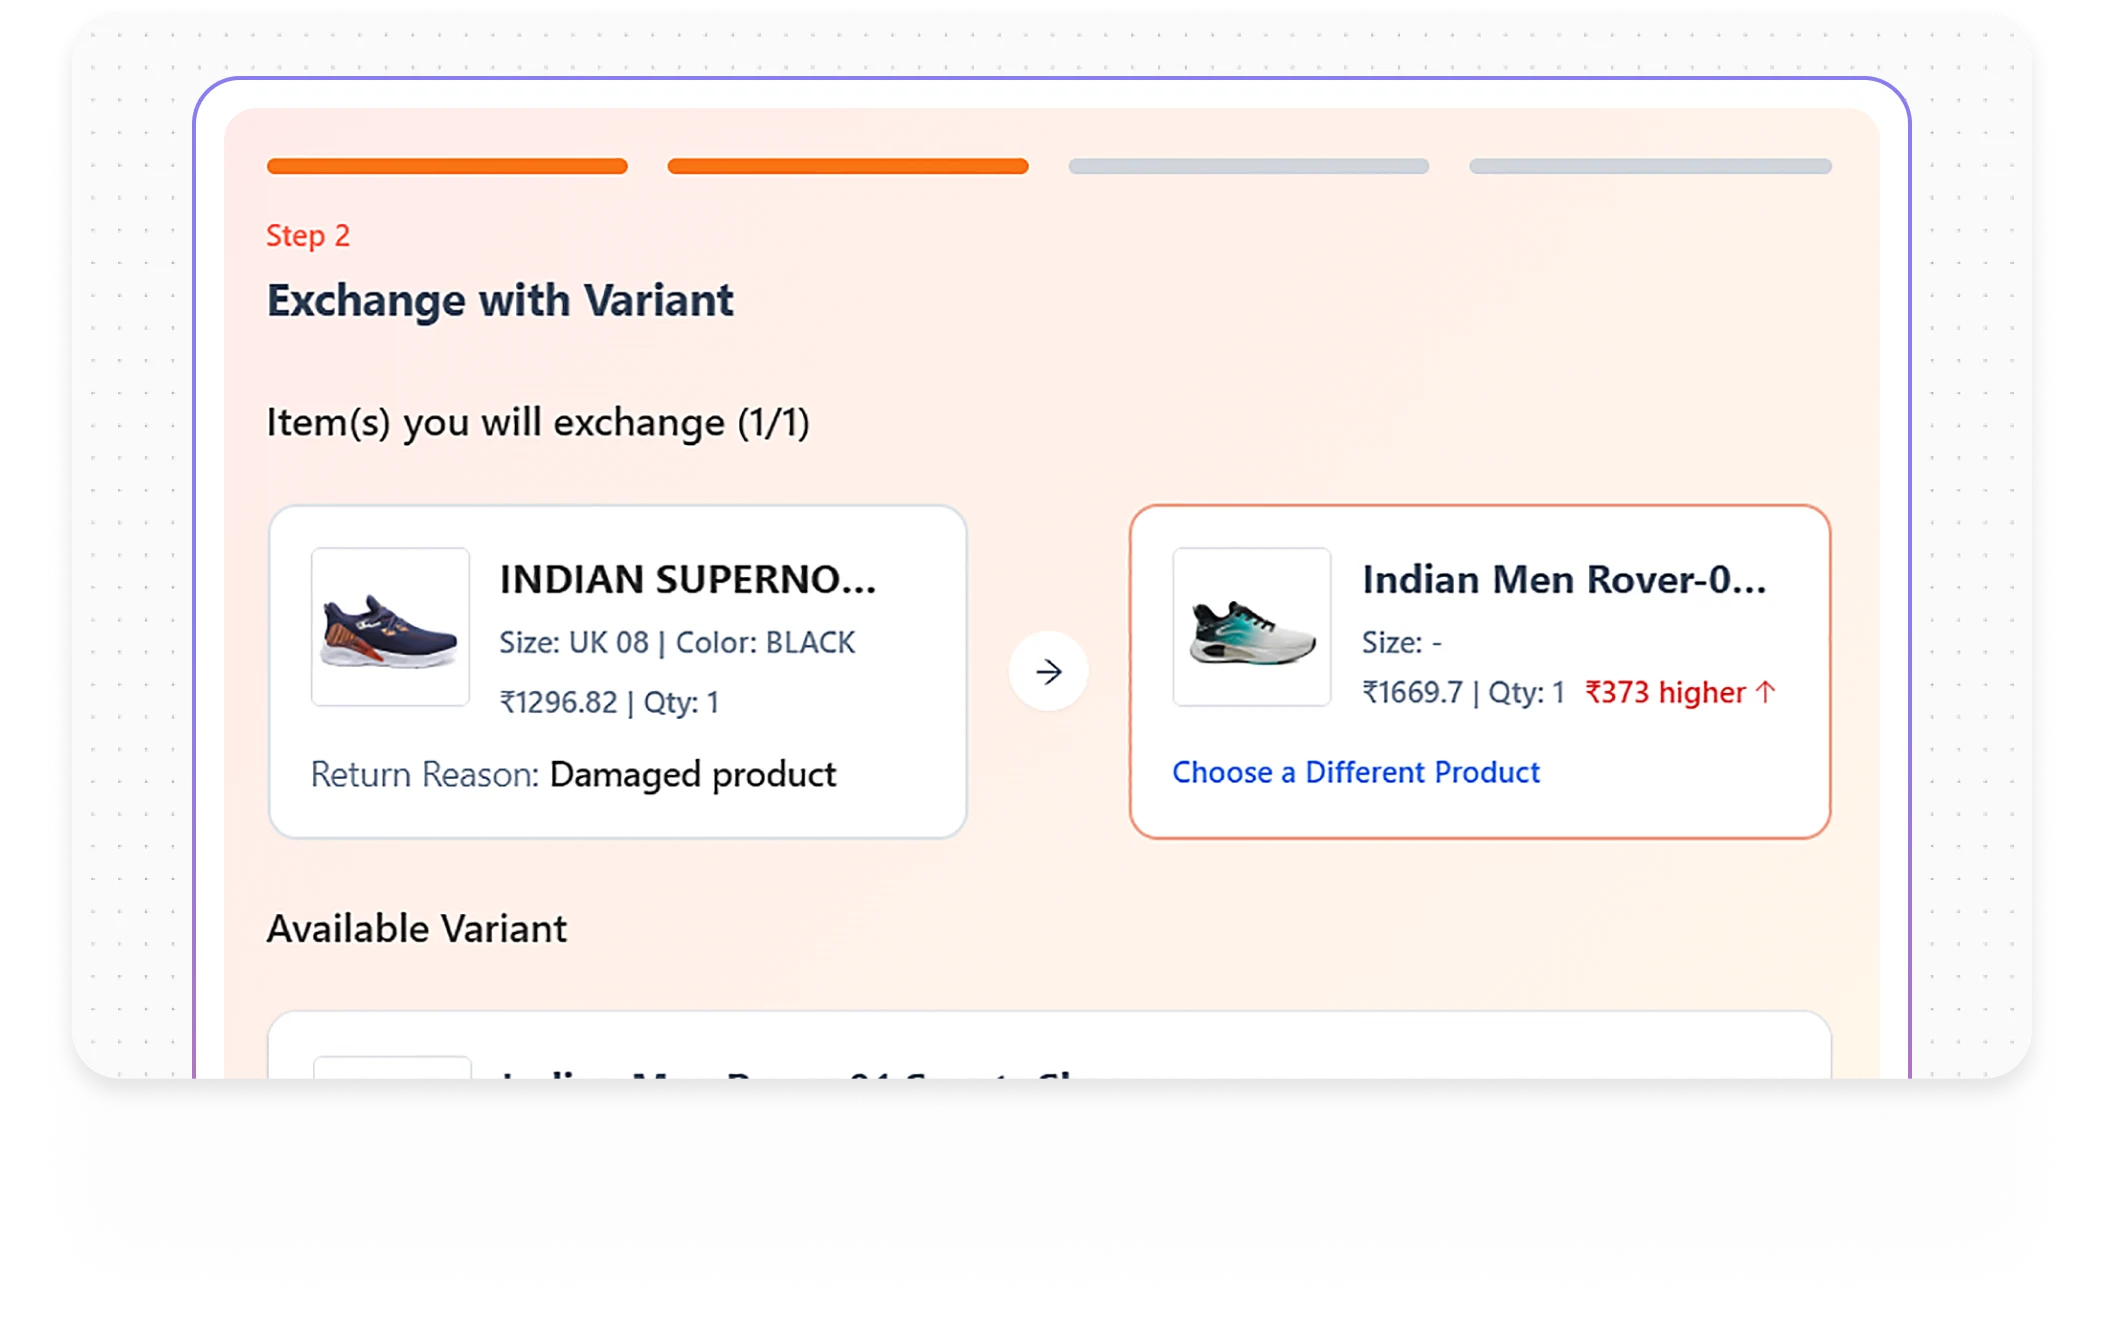
Task: Click the Step 2 label
Action: (308, 236)
